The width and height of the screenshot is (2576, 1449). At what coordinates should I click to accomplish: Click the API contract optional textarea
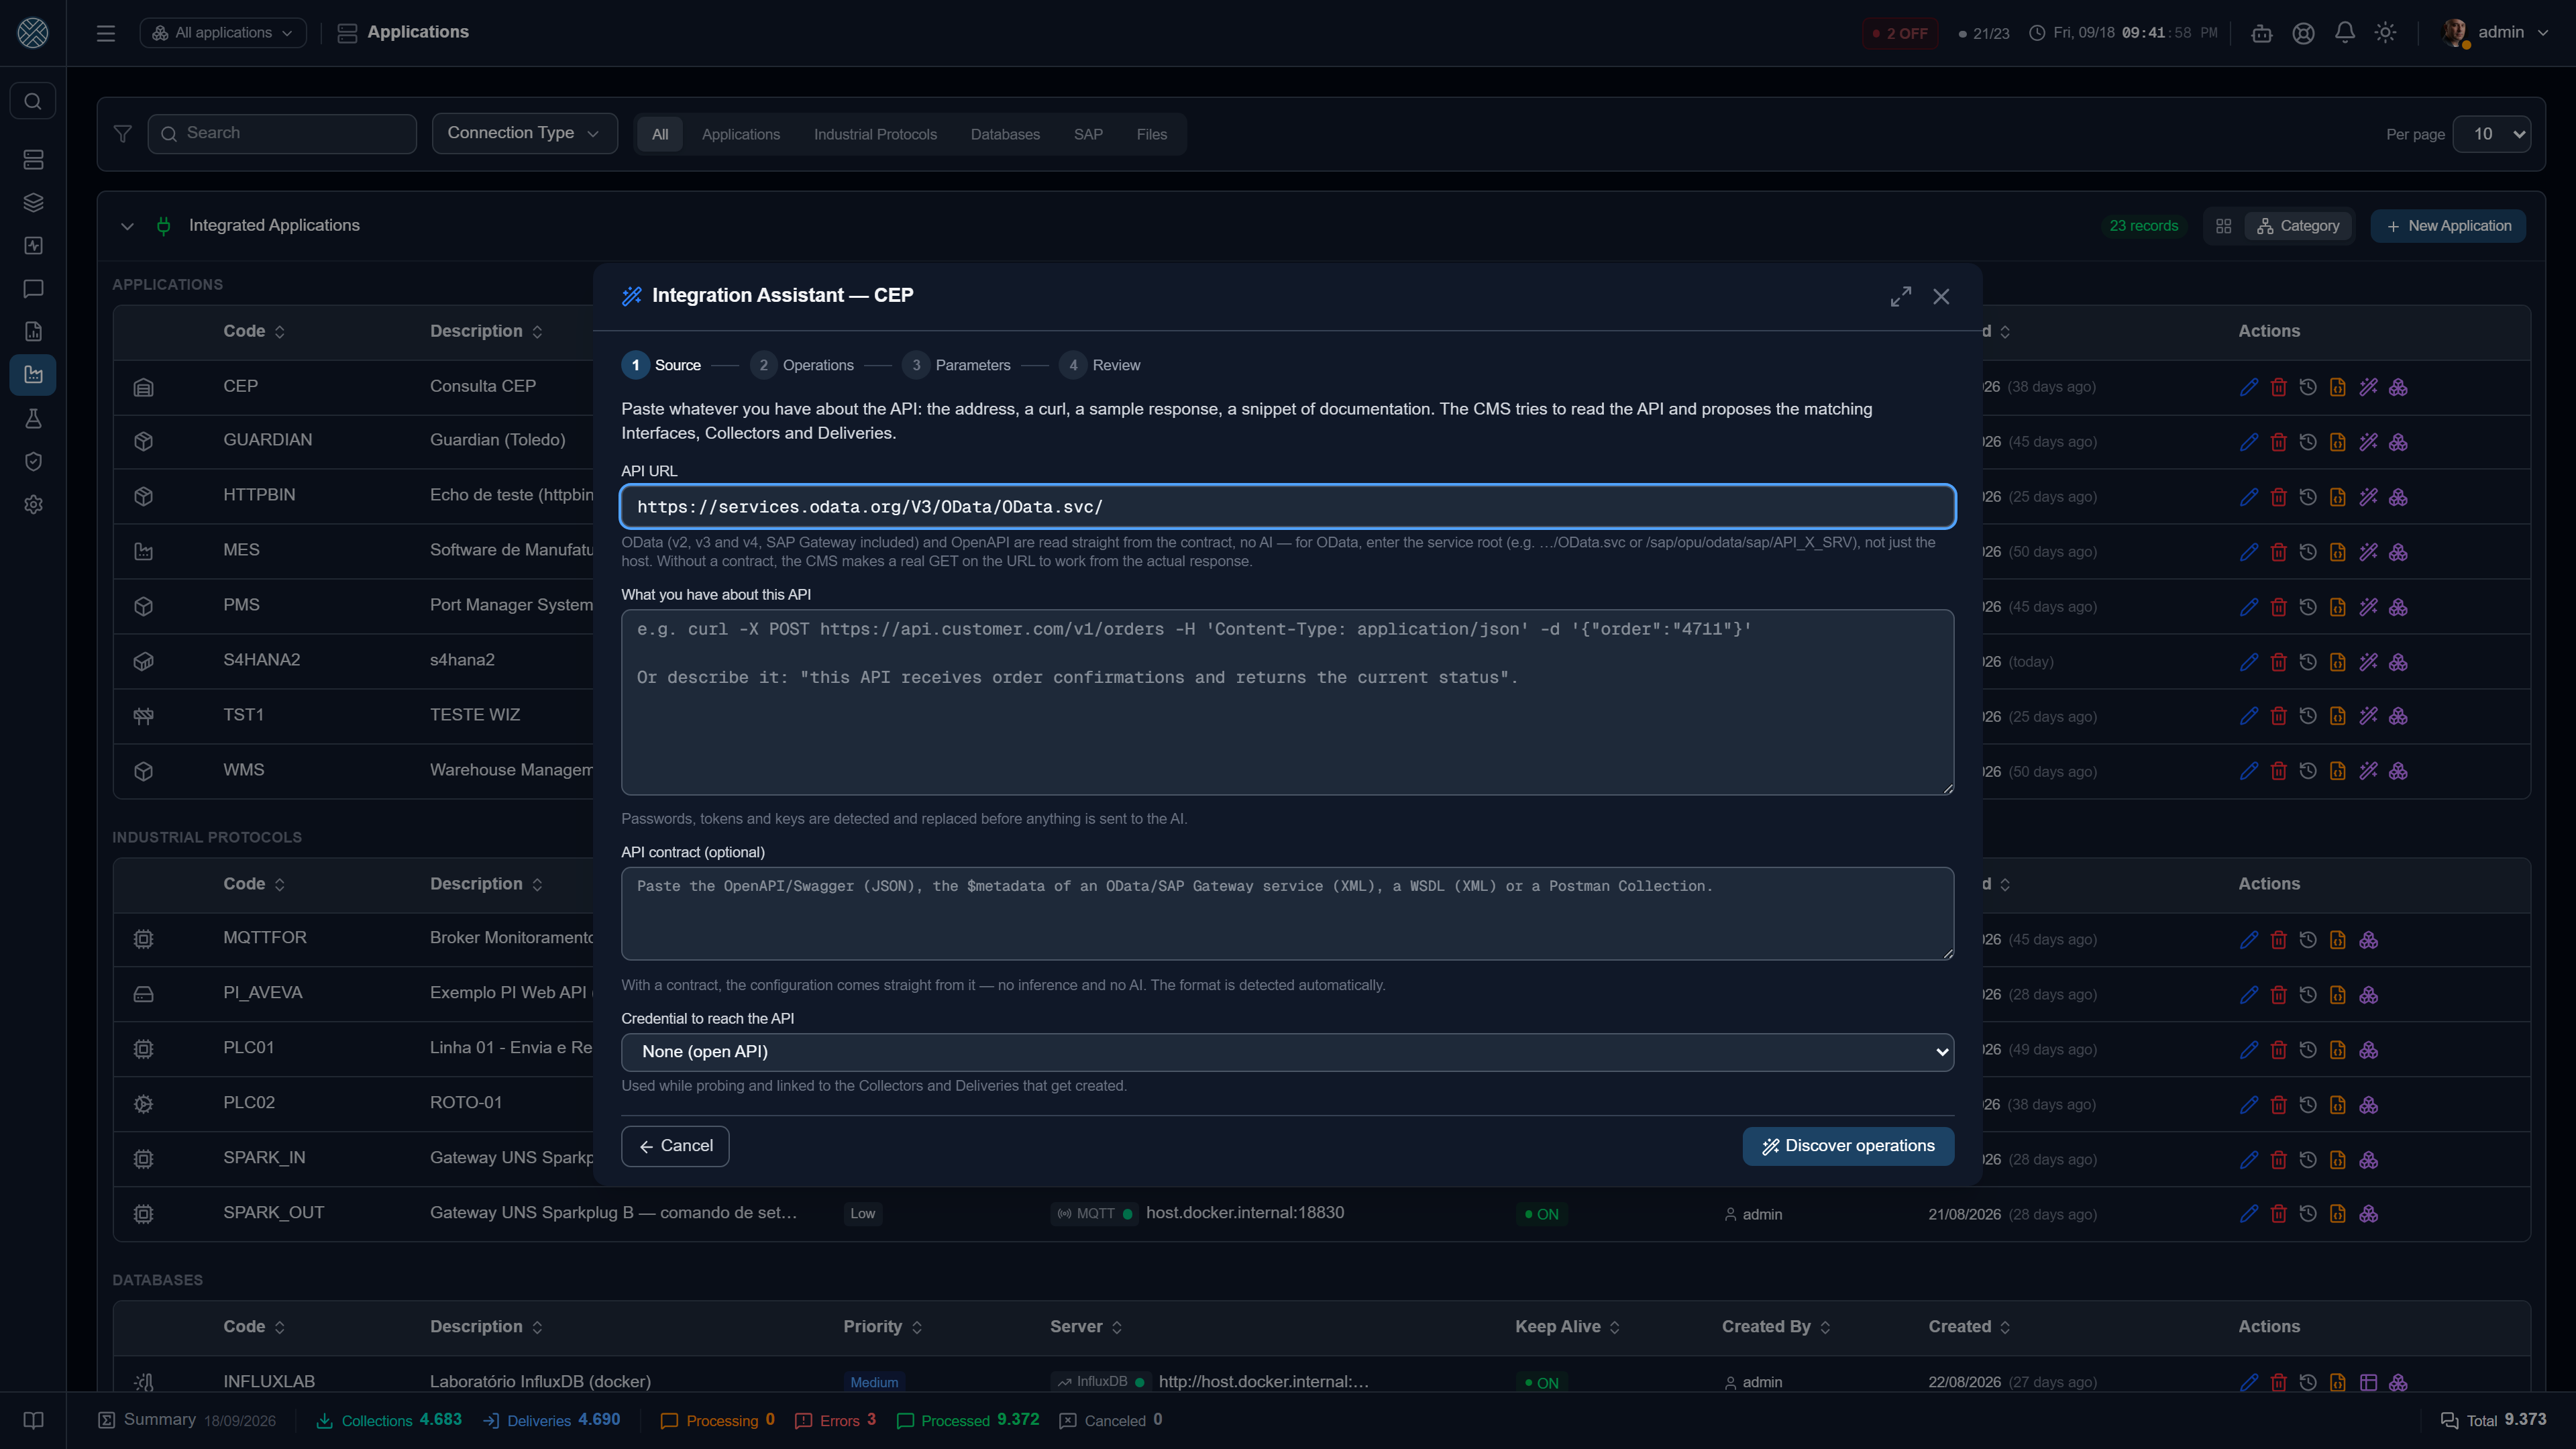(x=1287, y=914)
